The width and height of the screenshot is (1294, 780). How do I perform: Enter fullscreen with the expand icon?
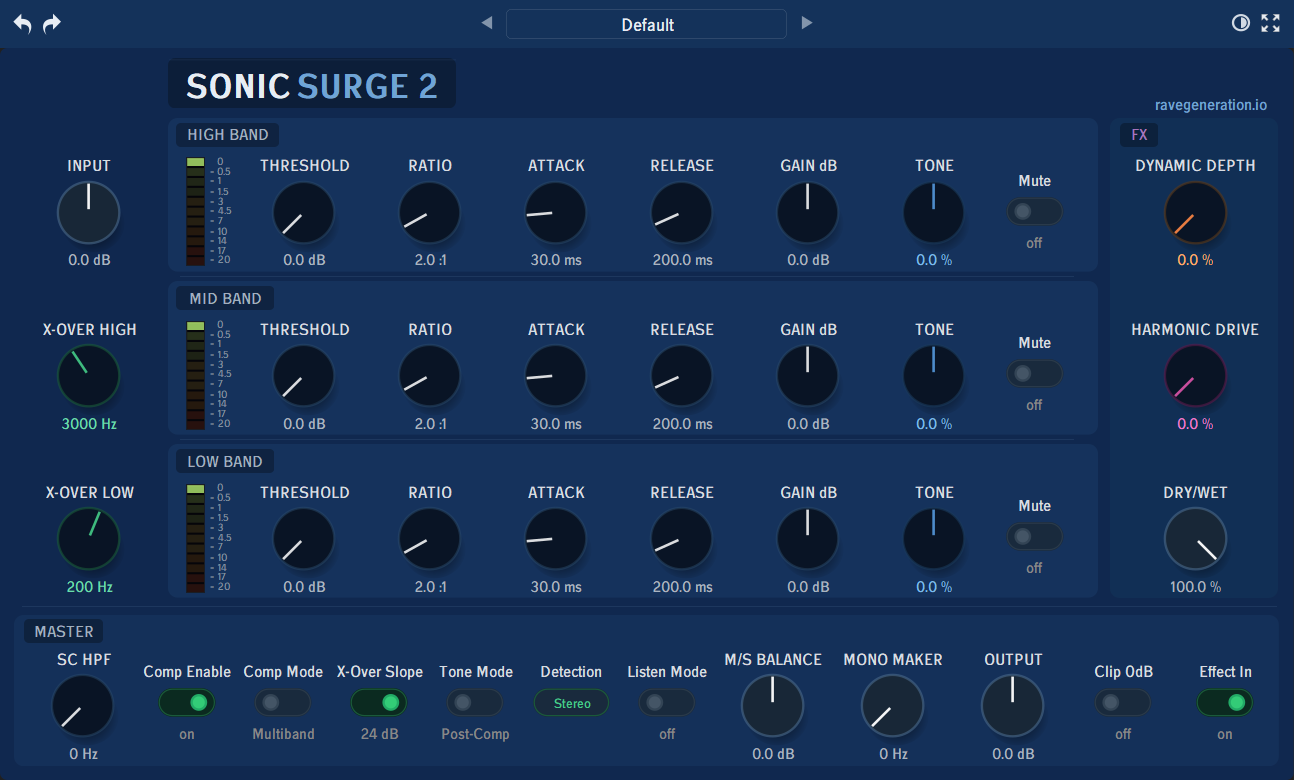click(1270, 22)
